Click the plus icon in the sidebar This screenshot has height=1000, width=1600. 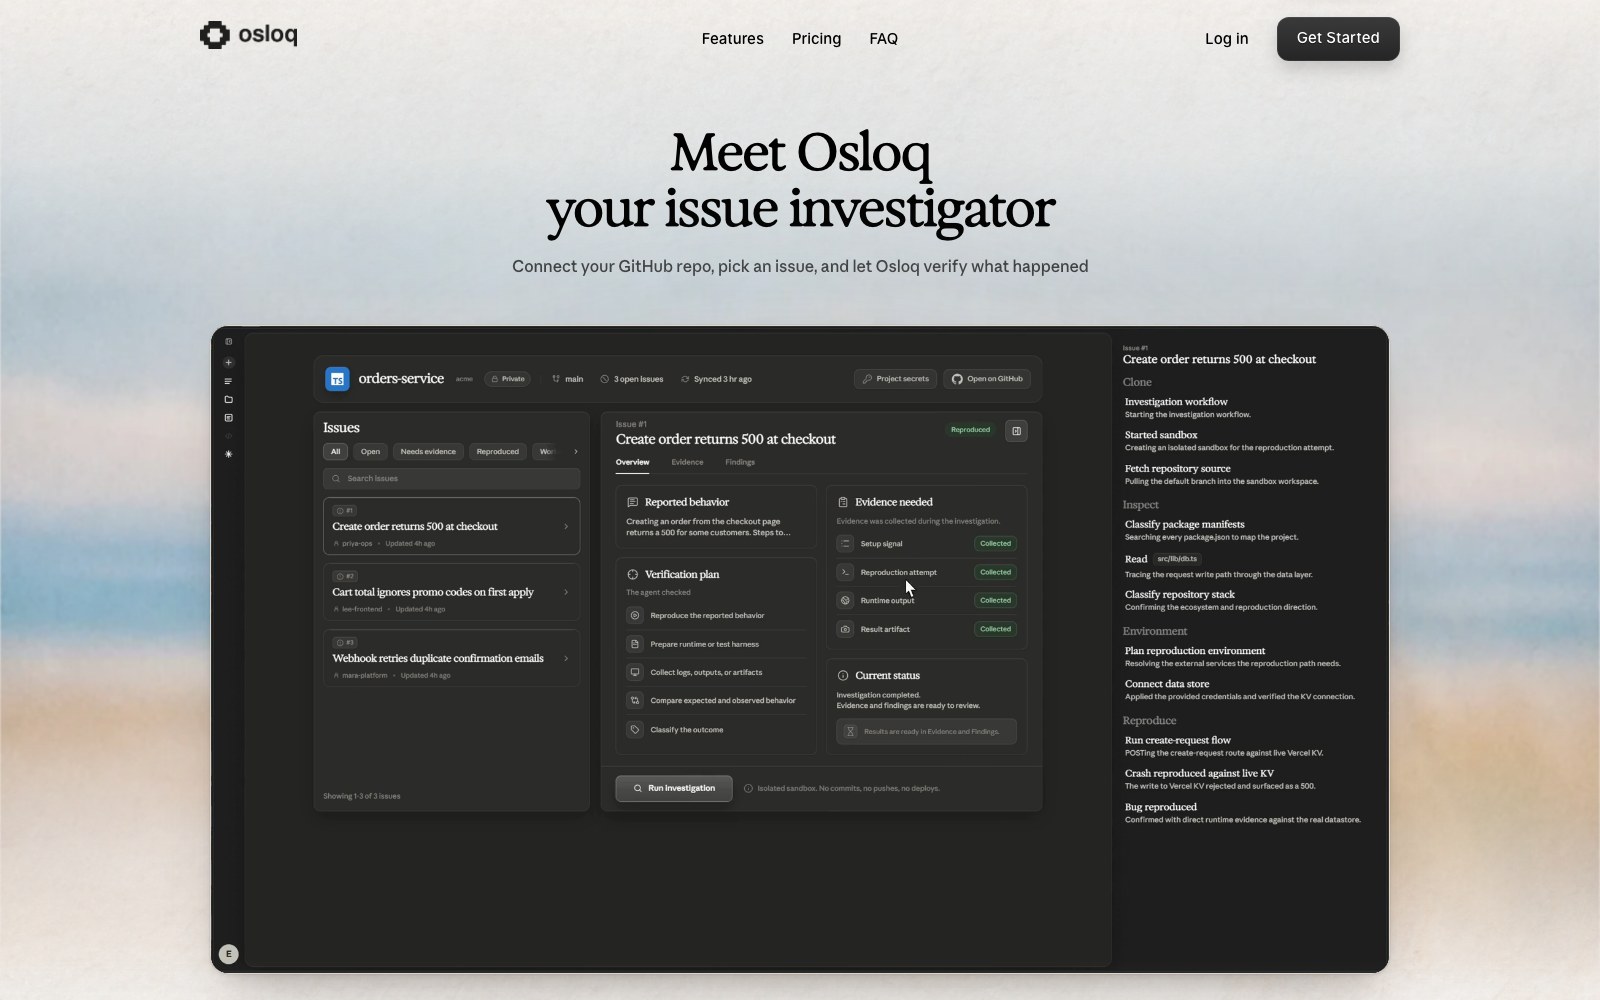228,363
